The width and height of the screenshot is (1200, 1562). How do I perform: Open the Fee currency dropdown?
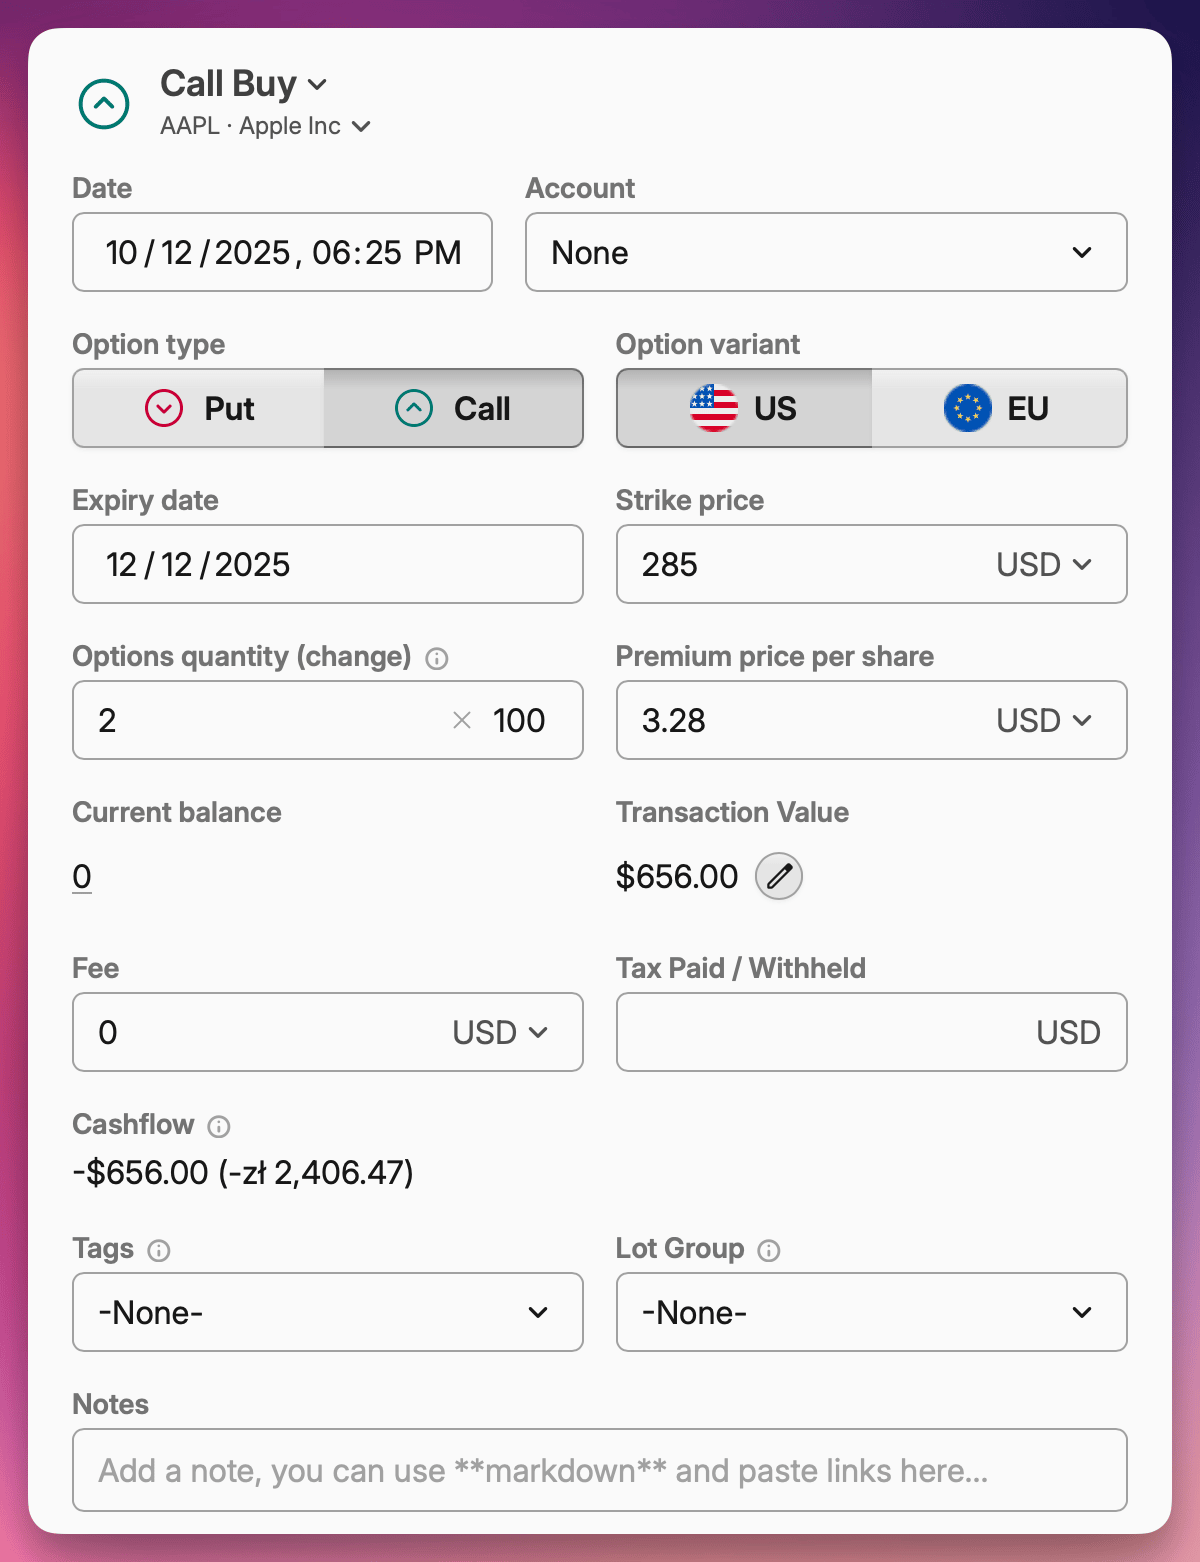click(500, 1032)
